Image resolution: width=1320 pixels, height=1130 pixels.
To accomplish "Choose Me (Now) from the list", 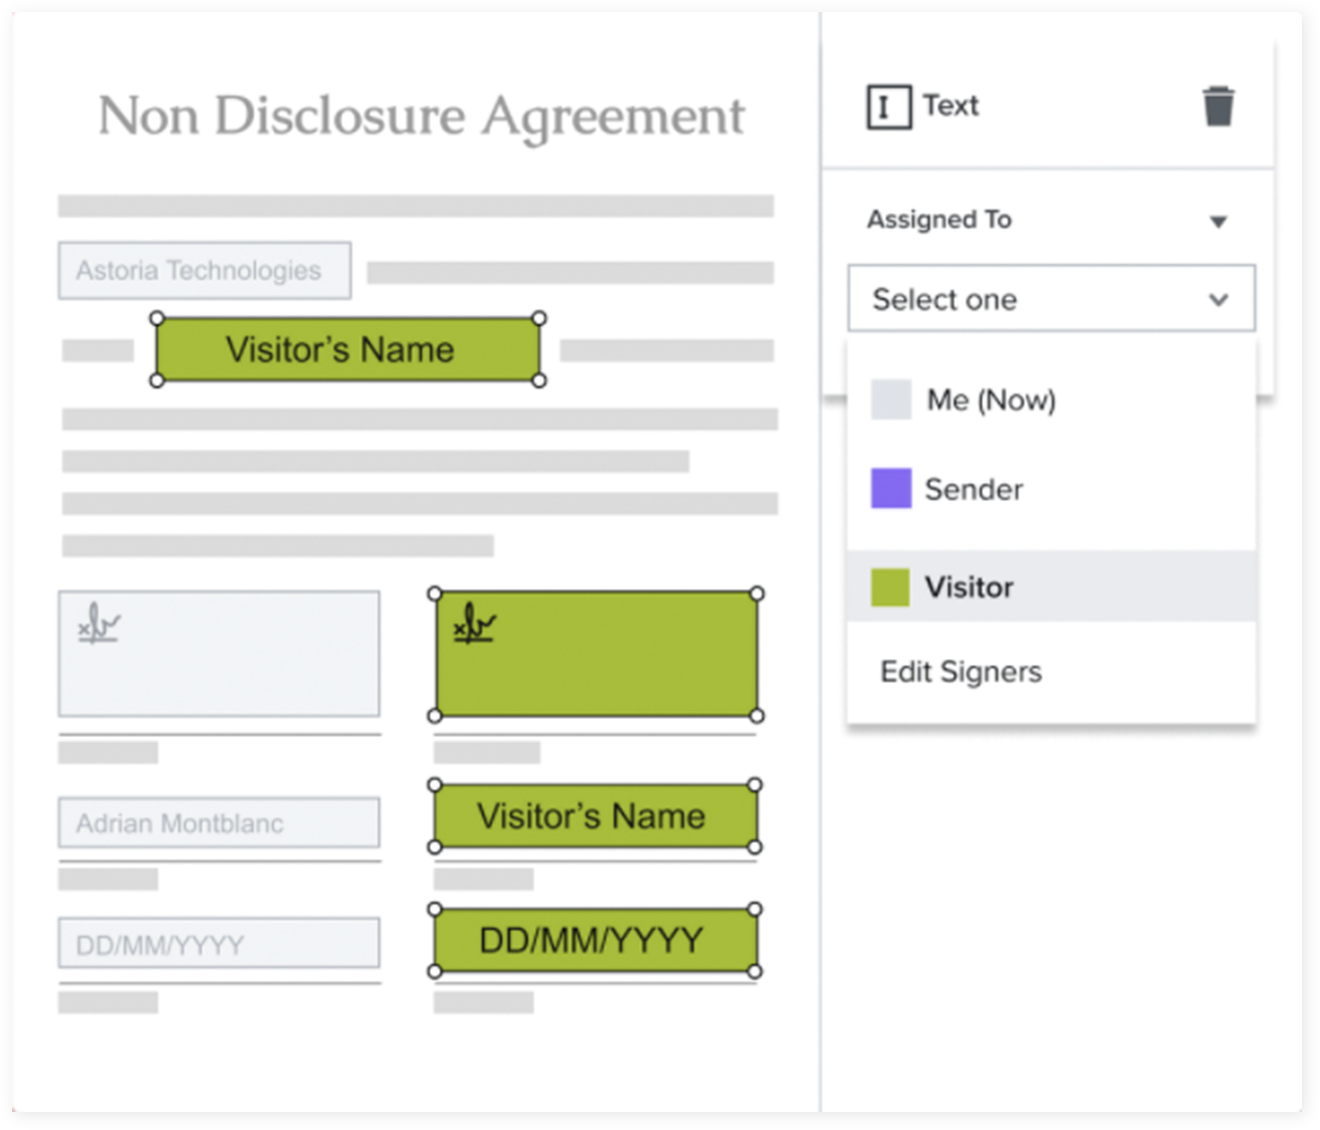I will coord(990,400).
